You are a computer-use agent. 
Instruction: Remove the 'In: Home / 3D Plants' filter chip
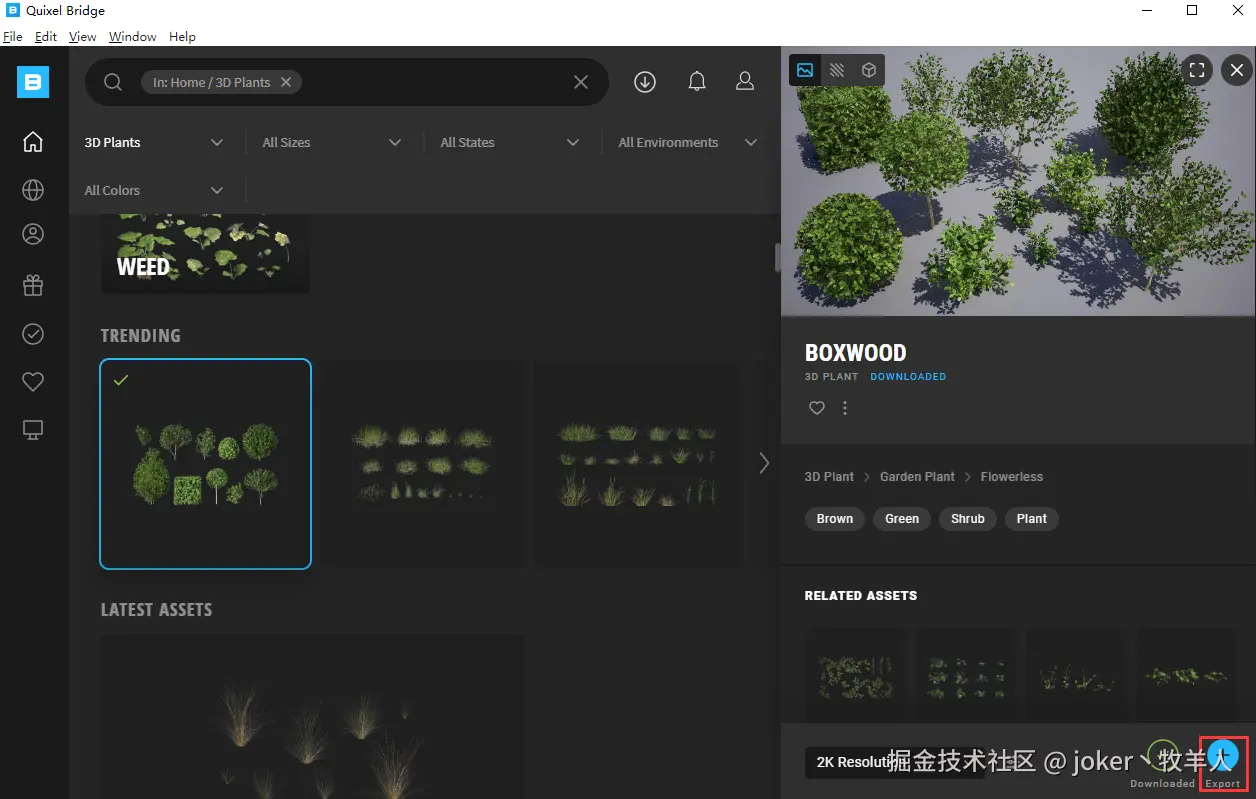coord(286,82)
